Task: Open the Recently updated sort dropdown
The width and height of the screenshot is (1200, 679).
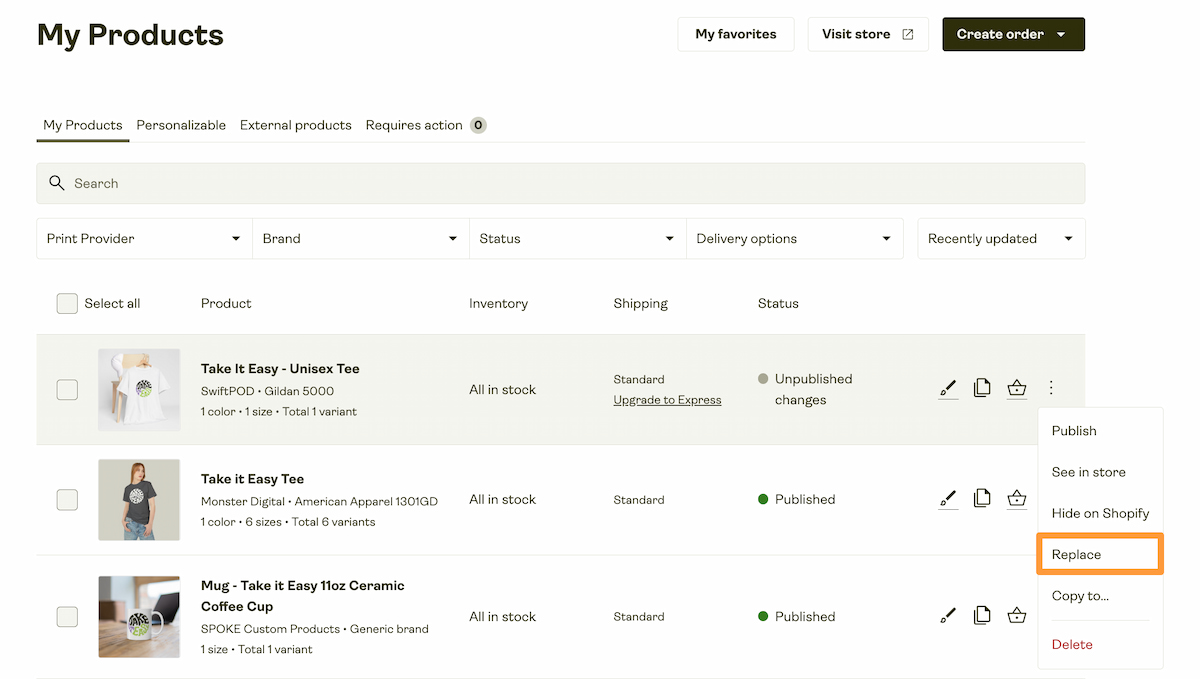Action: click(x=1000, y=238)
